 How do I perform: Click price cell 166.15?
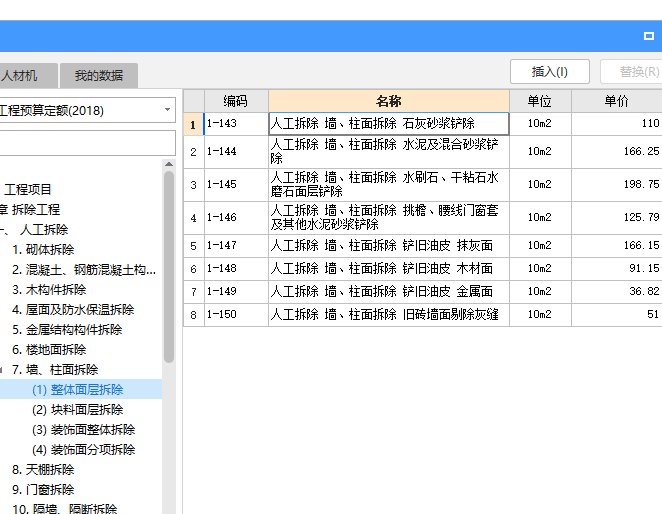[617, 245]
